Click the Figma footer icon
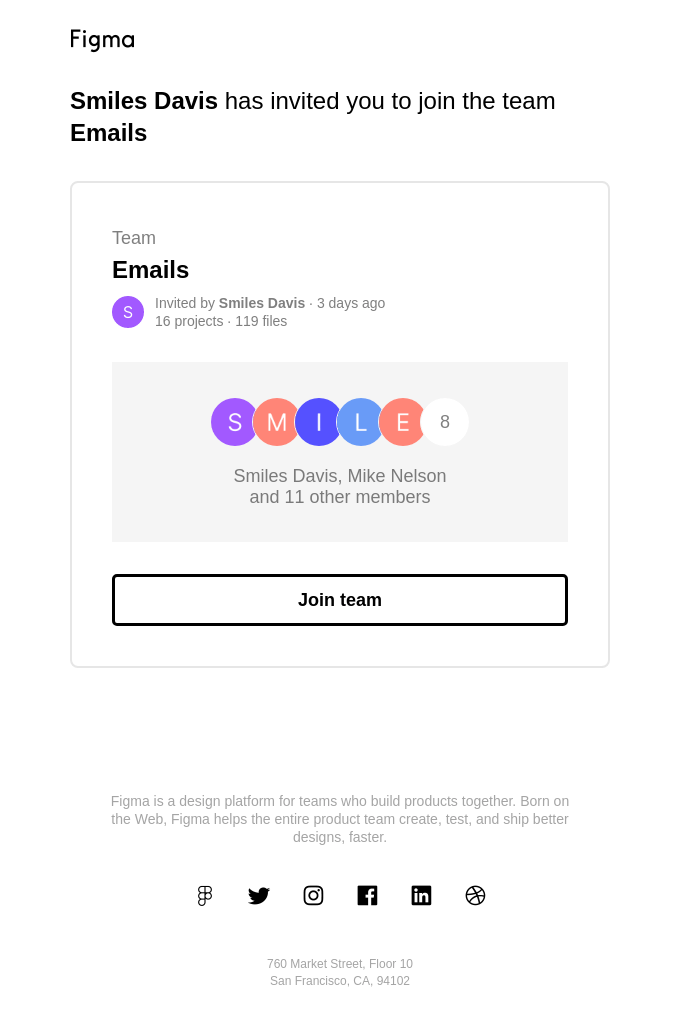Viewport: 680px width, 1022px height. pyautogui.click(x=205, y=895)
